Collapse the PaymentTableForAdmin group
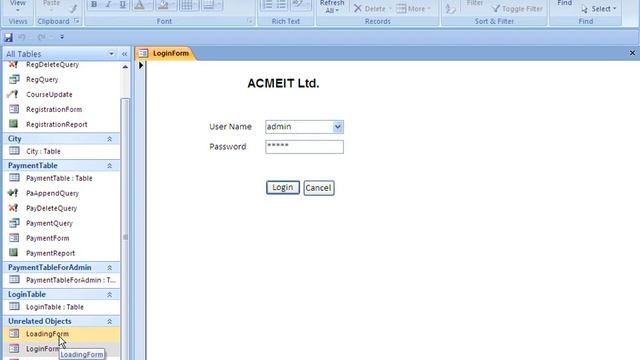Viewport: 640px width, 360px height. (109, 268)
